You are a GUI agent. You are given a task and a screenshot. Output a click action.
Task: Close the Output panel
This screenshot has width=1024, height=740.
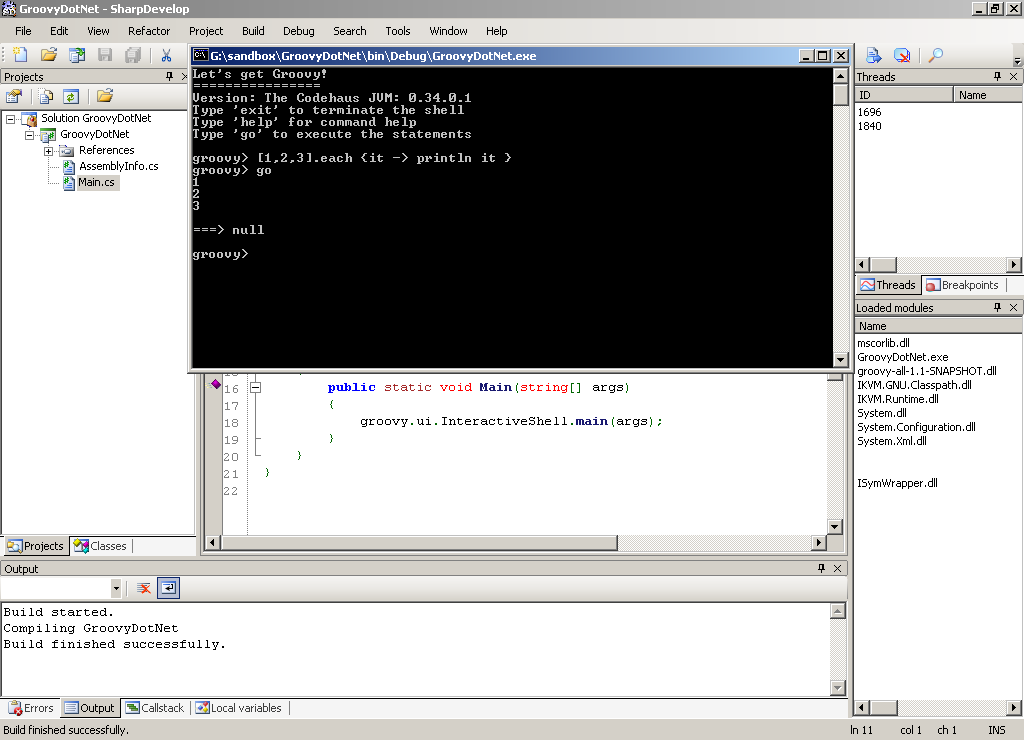click(x=838, y=568)
